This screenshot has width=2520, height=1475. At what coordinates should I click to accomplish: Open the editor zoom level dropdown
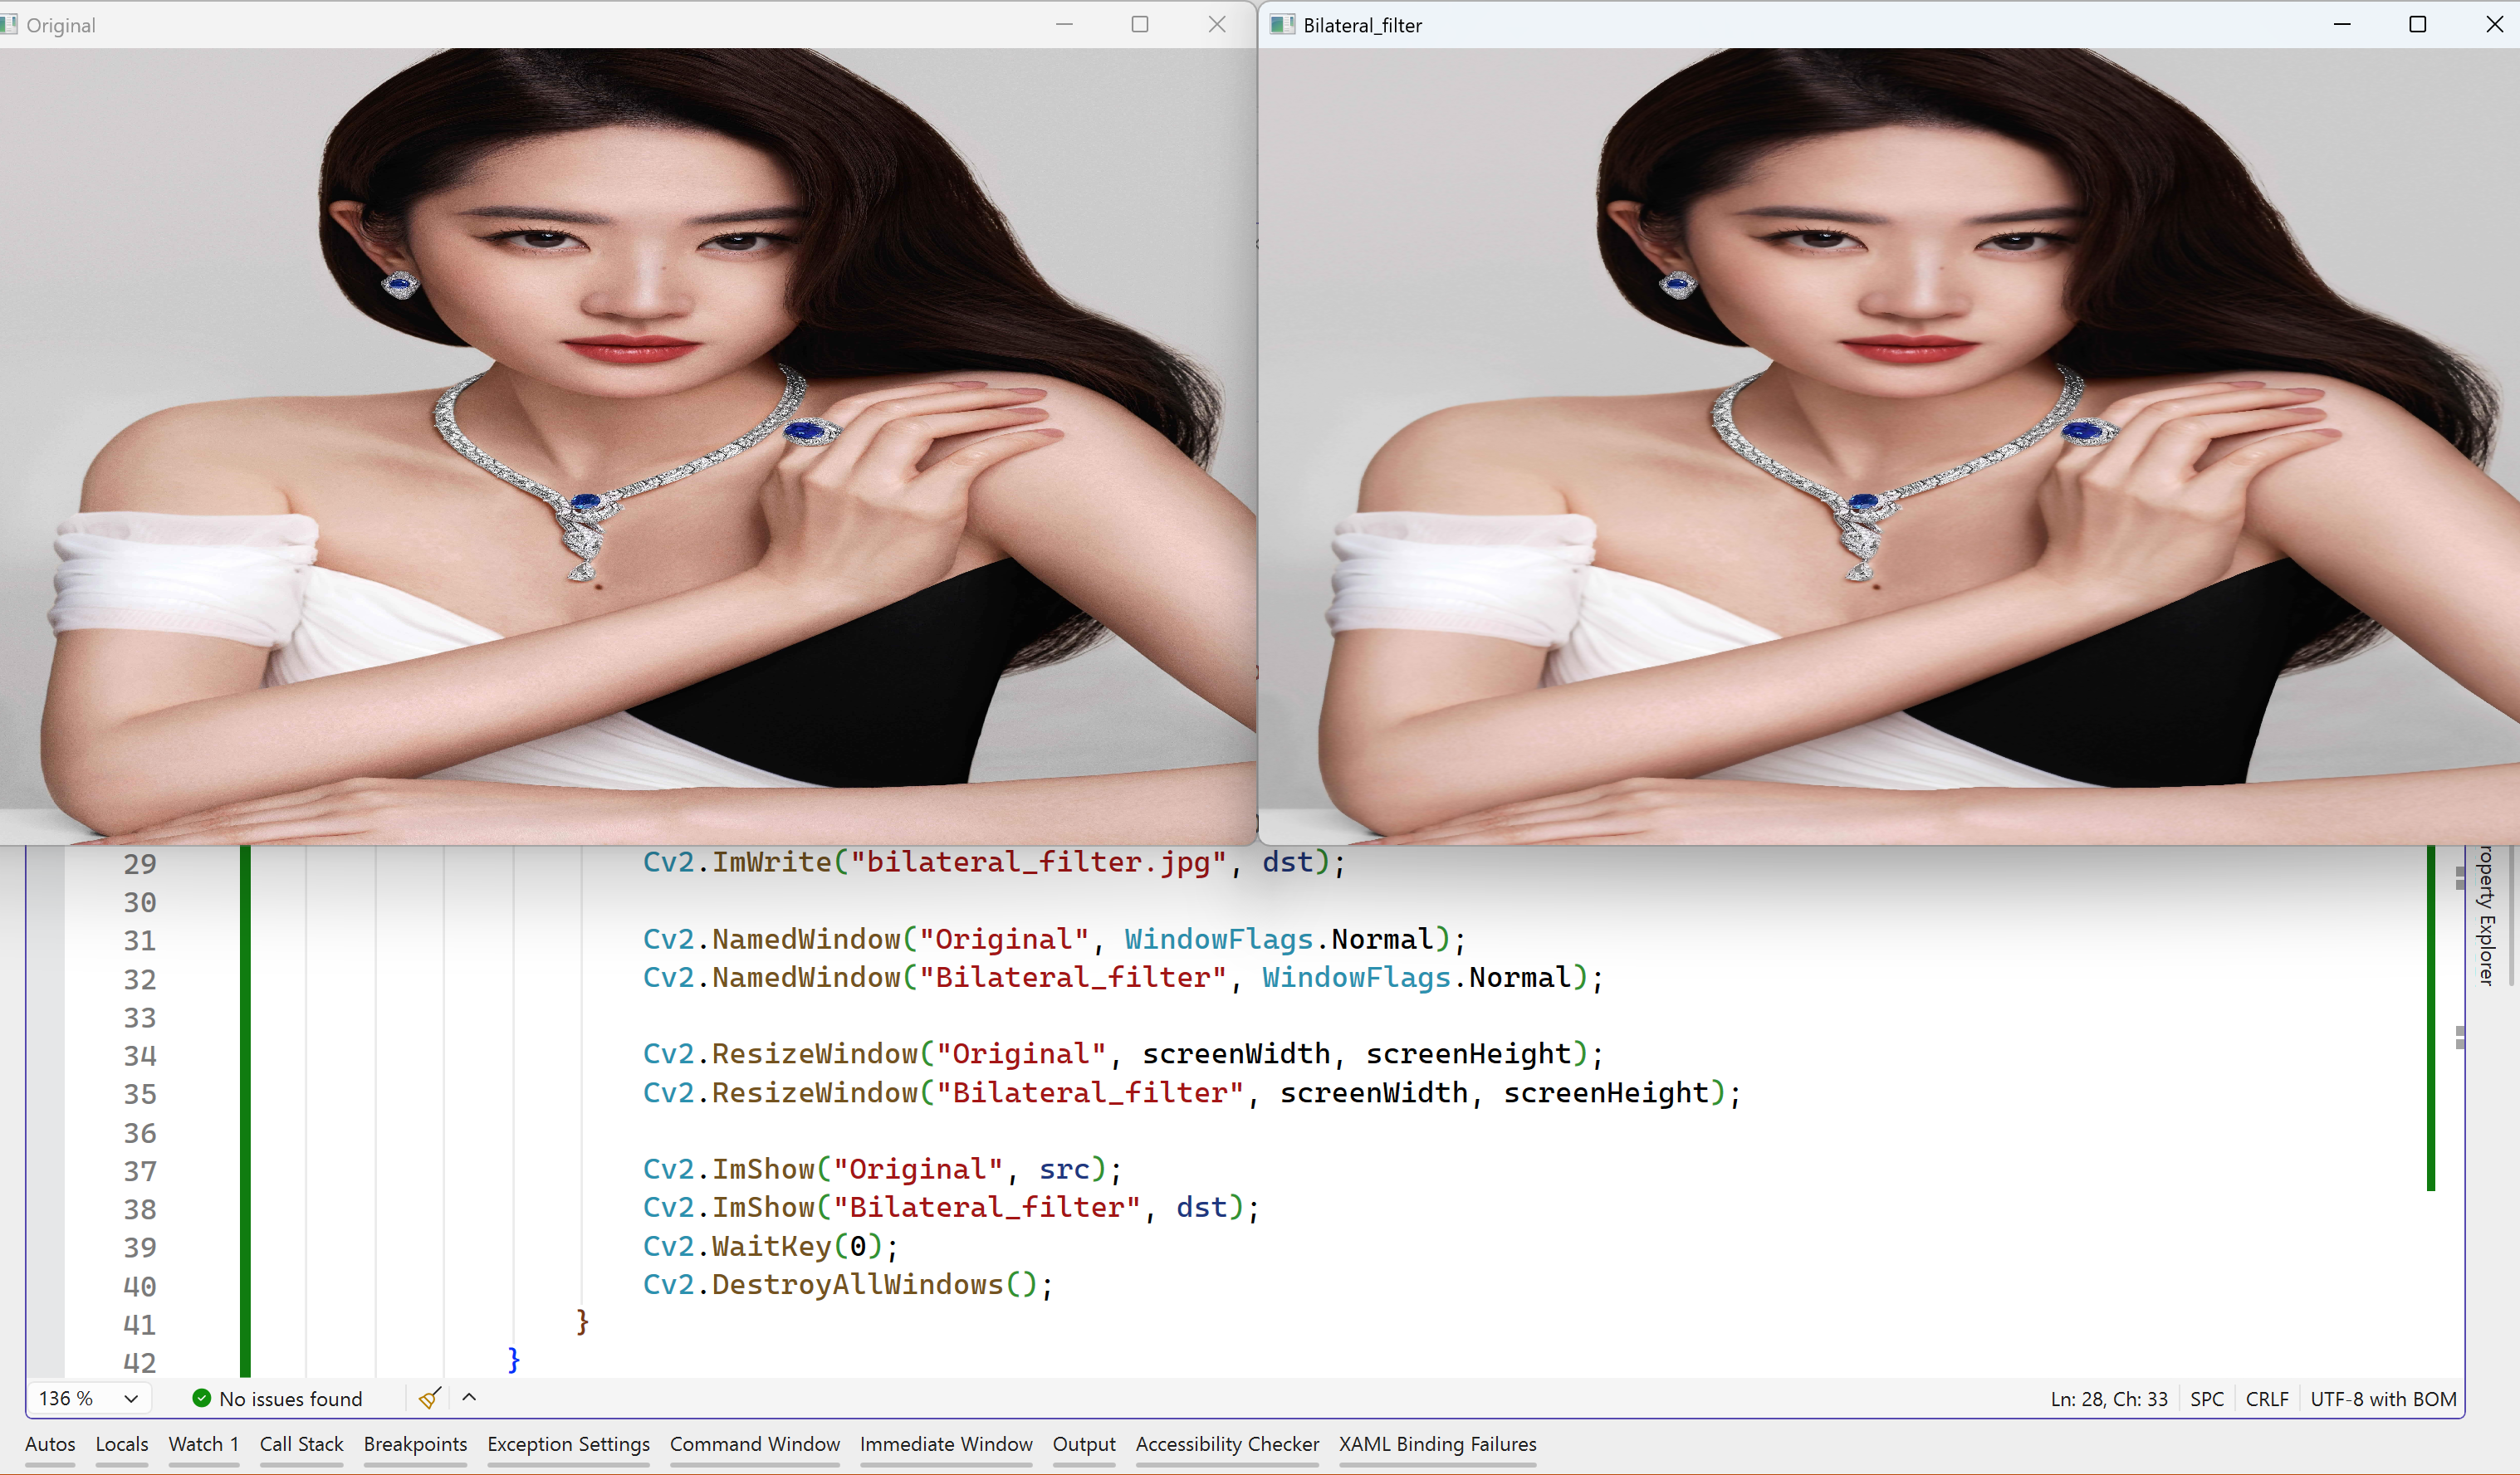click(131, 1398)
